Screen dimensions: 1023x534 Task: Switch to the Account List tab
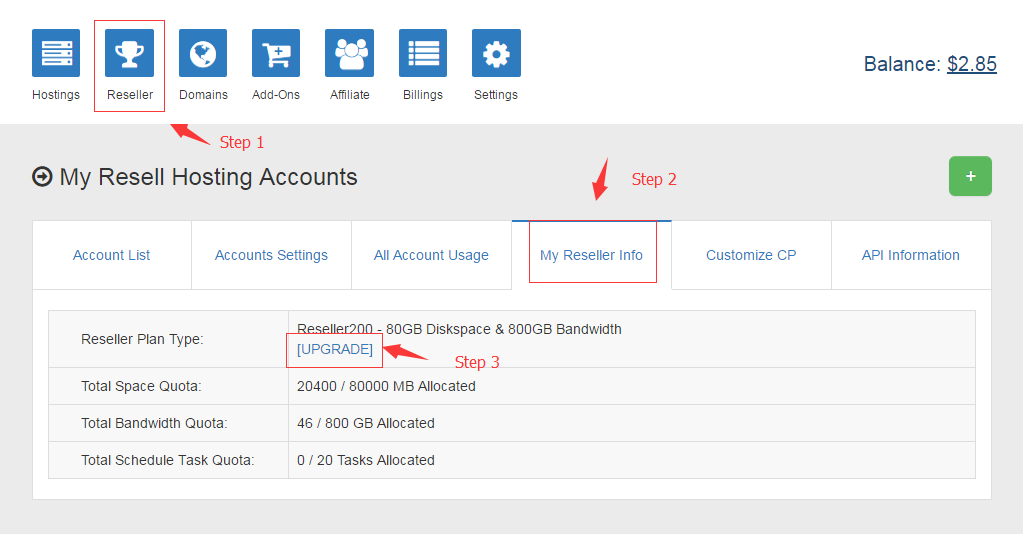[x=112, y=255]
